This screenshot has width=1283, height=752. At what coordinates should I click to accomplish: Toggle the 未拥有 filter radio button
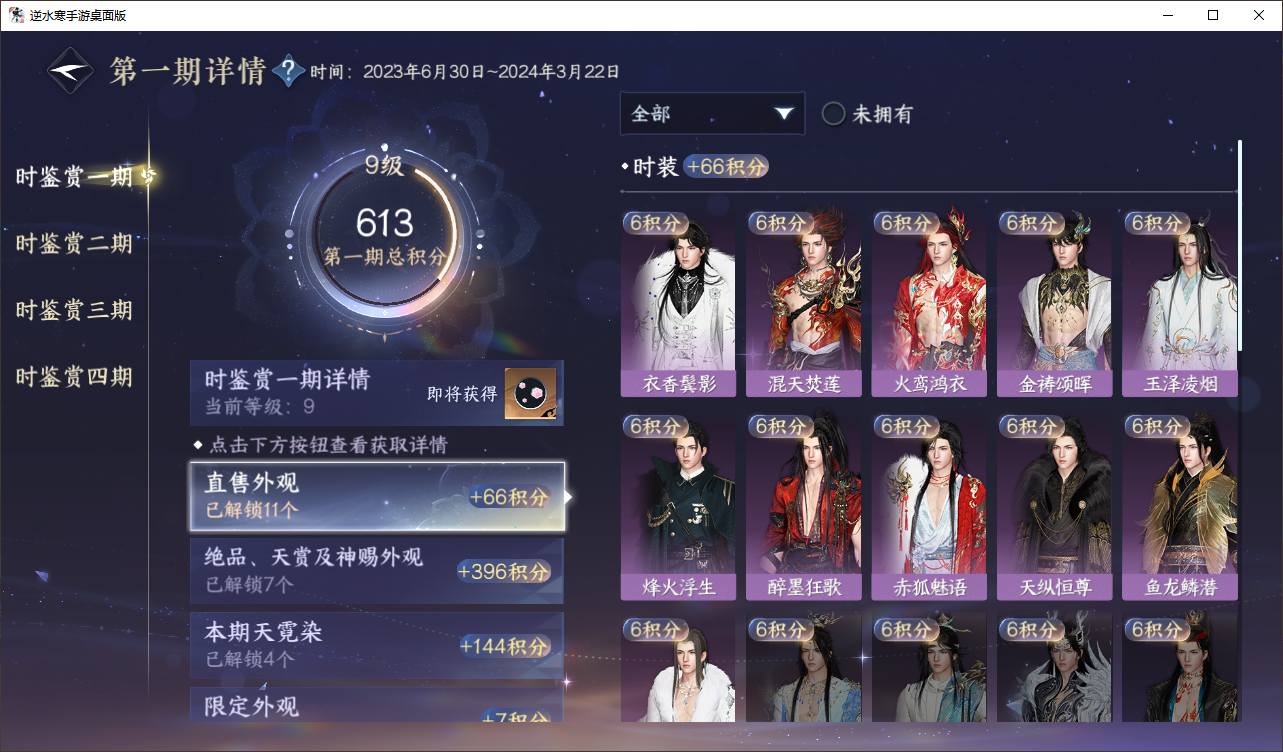click(x=833, y=114)
